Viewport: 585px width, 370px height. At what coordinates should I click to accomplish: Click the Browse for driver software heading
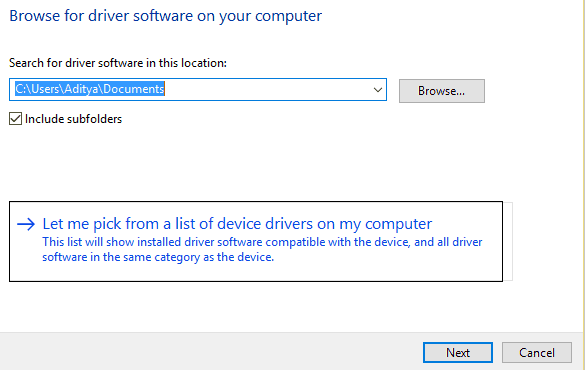coord(166,16)
